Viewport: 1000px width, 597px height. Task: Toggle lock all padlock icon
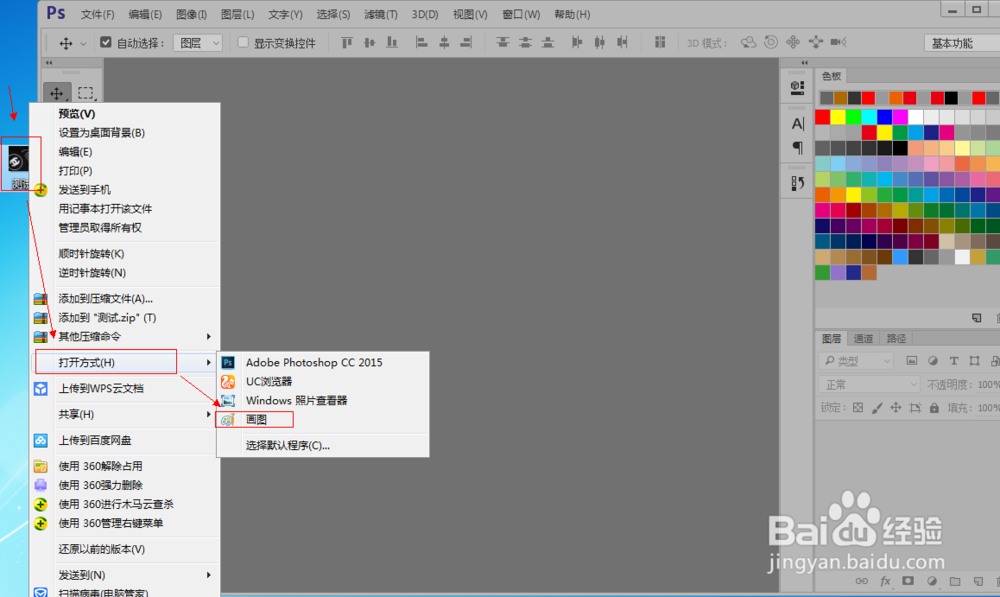934,408
